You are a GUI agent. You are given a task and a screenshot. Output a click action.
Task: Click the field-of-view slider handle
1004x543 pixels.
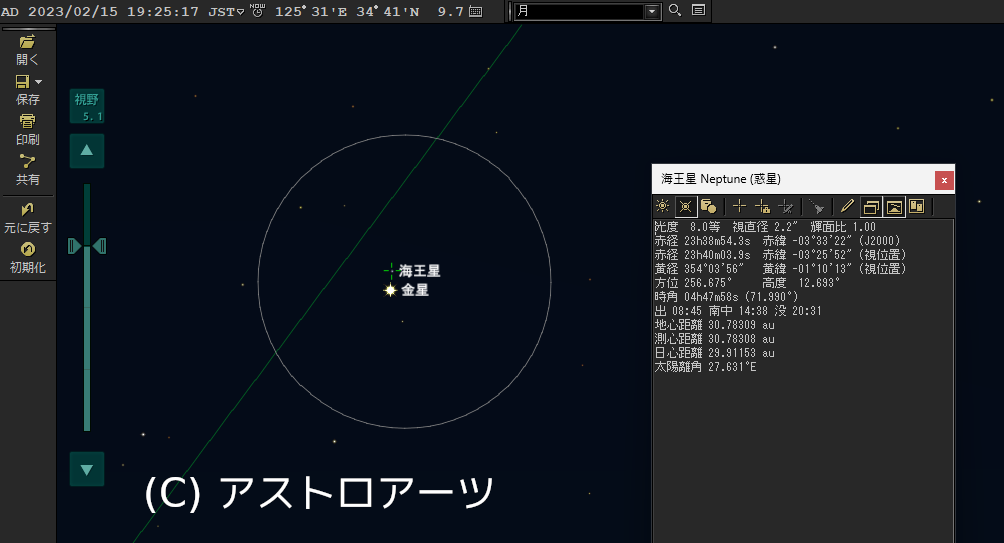pos(87,246)
